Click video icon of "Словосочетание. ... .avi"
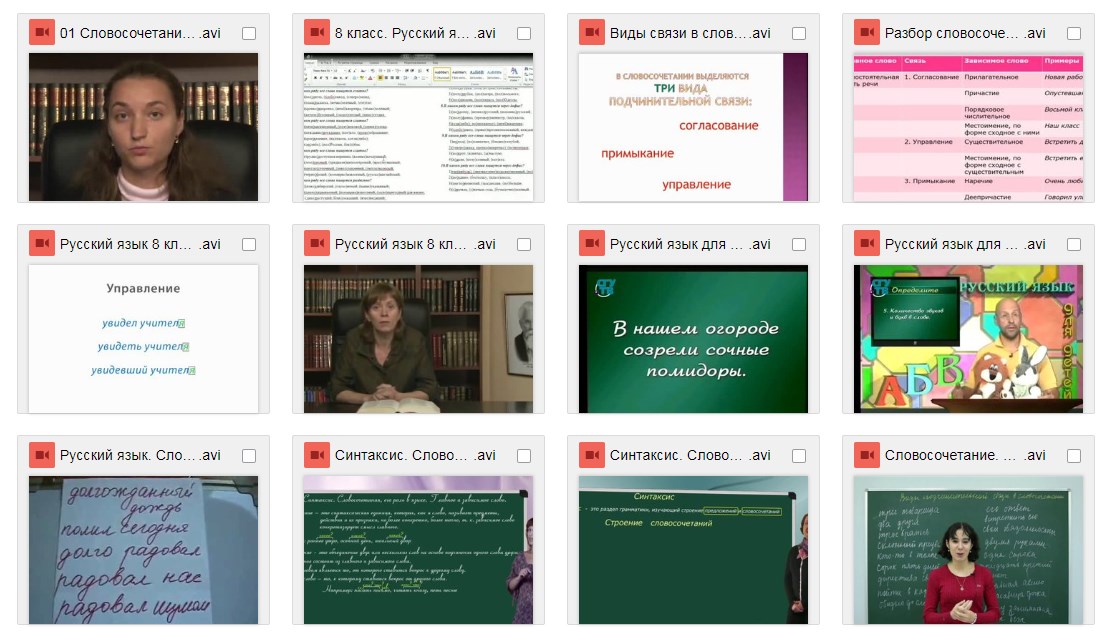This screenshot has width=1110, height=638. 866,455
